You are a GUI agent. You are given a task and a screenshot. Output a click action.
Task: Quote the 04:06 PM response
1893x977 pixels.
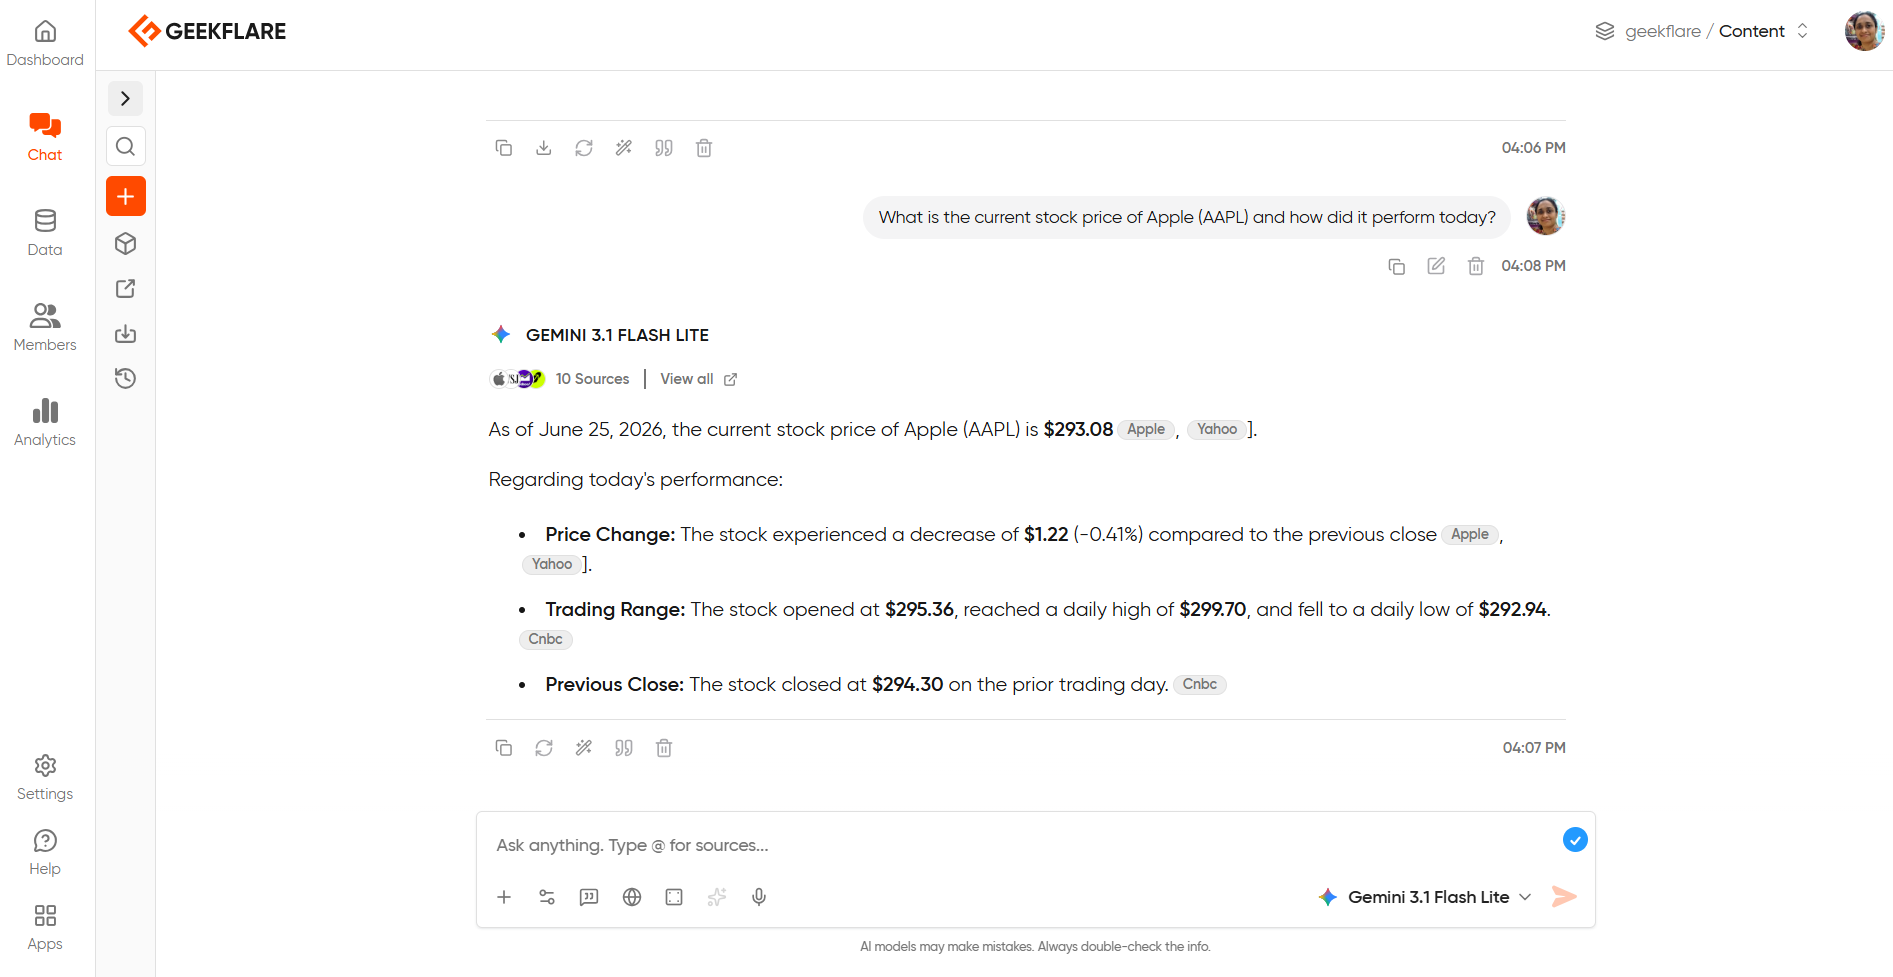click(664, 148)
